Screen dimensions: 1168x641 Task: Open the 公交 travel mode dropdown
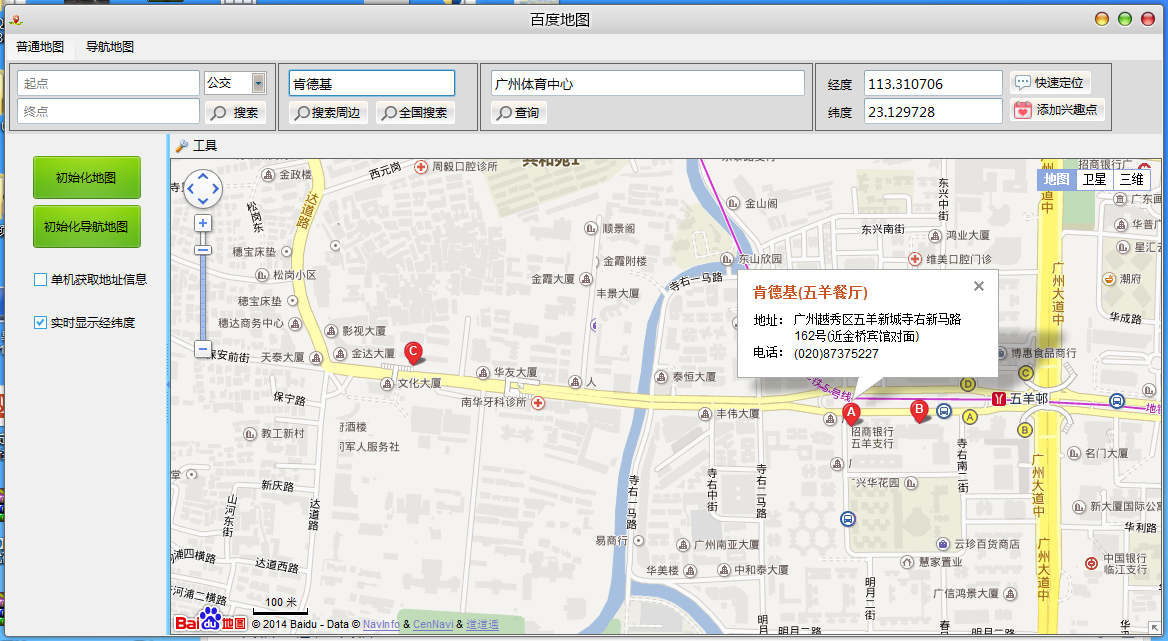pyautogui.click(x=258, y=83)
